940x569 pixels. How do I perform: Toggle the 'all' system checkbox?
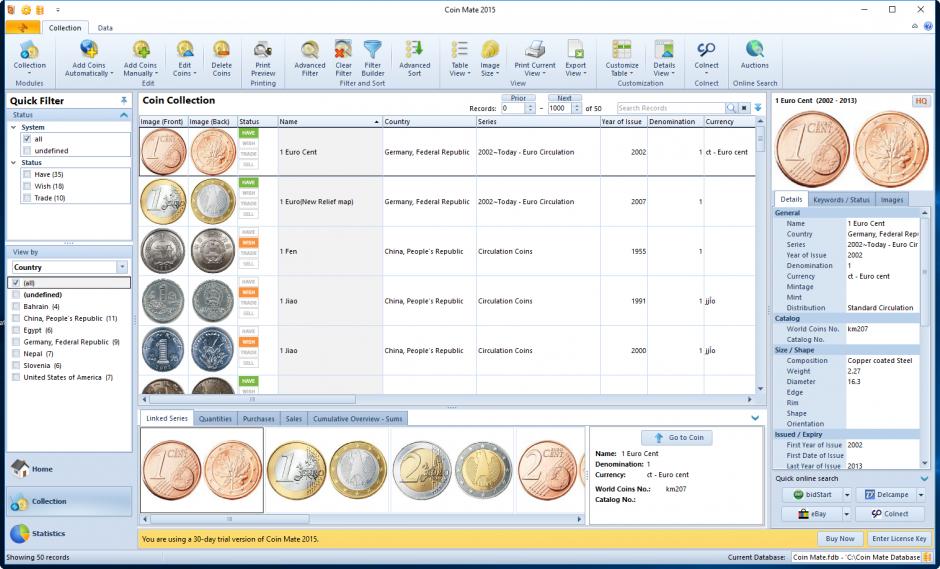coord(26,139)
